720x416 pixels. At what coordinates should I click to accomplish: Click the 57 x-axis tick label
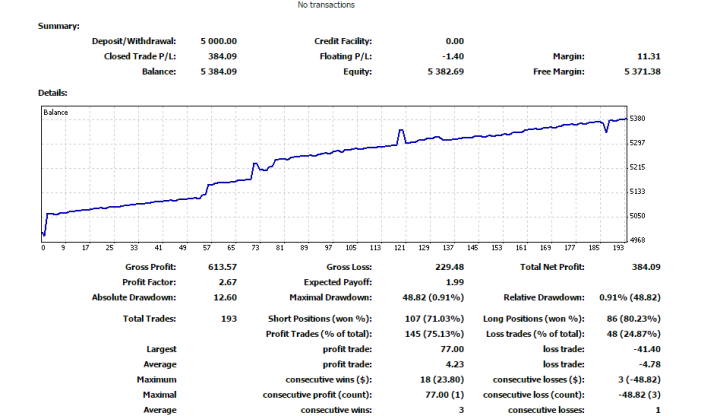click(207, 248)
